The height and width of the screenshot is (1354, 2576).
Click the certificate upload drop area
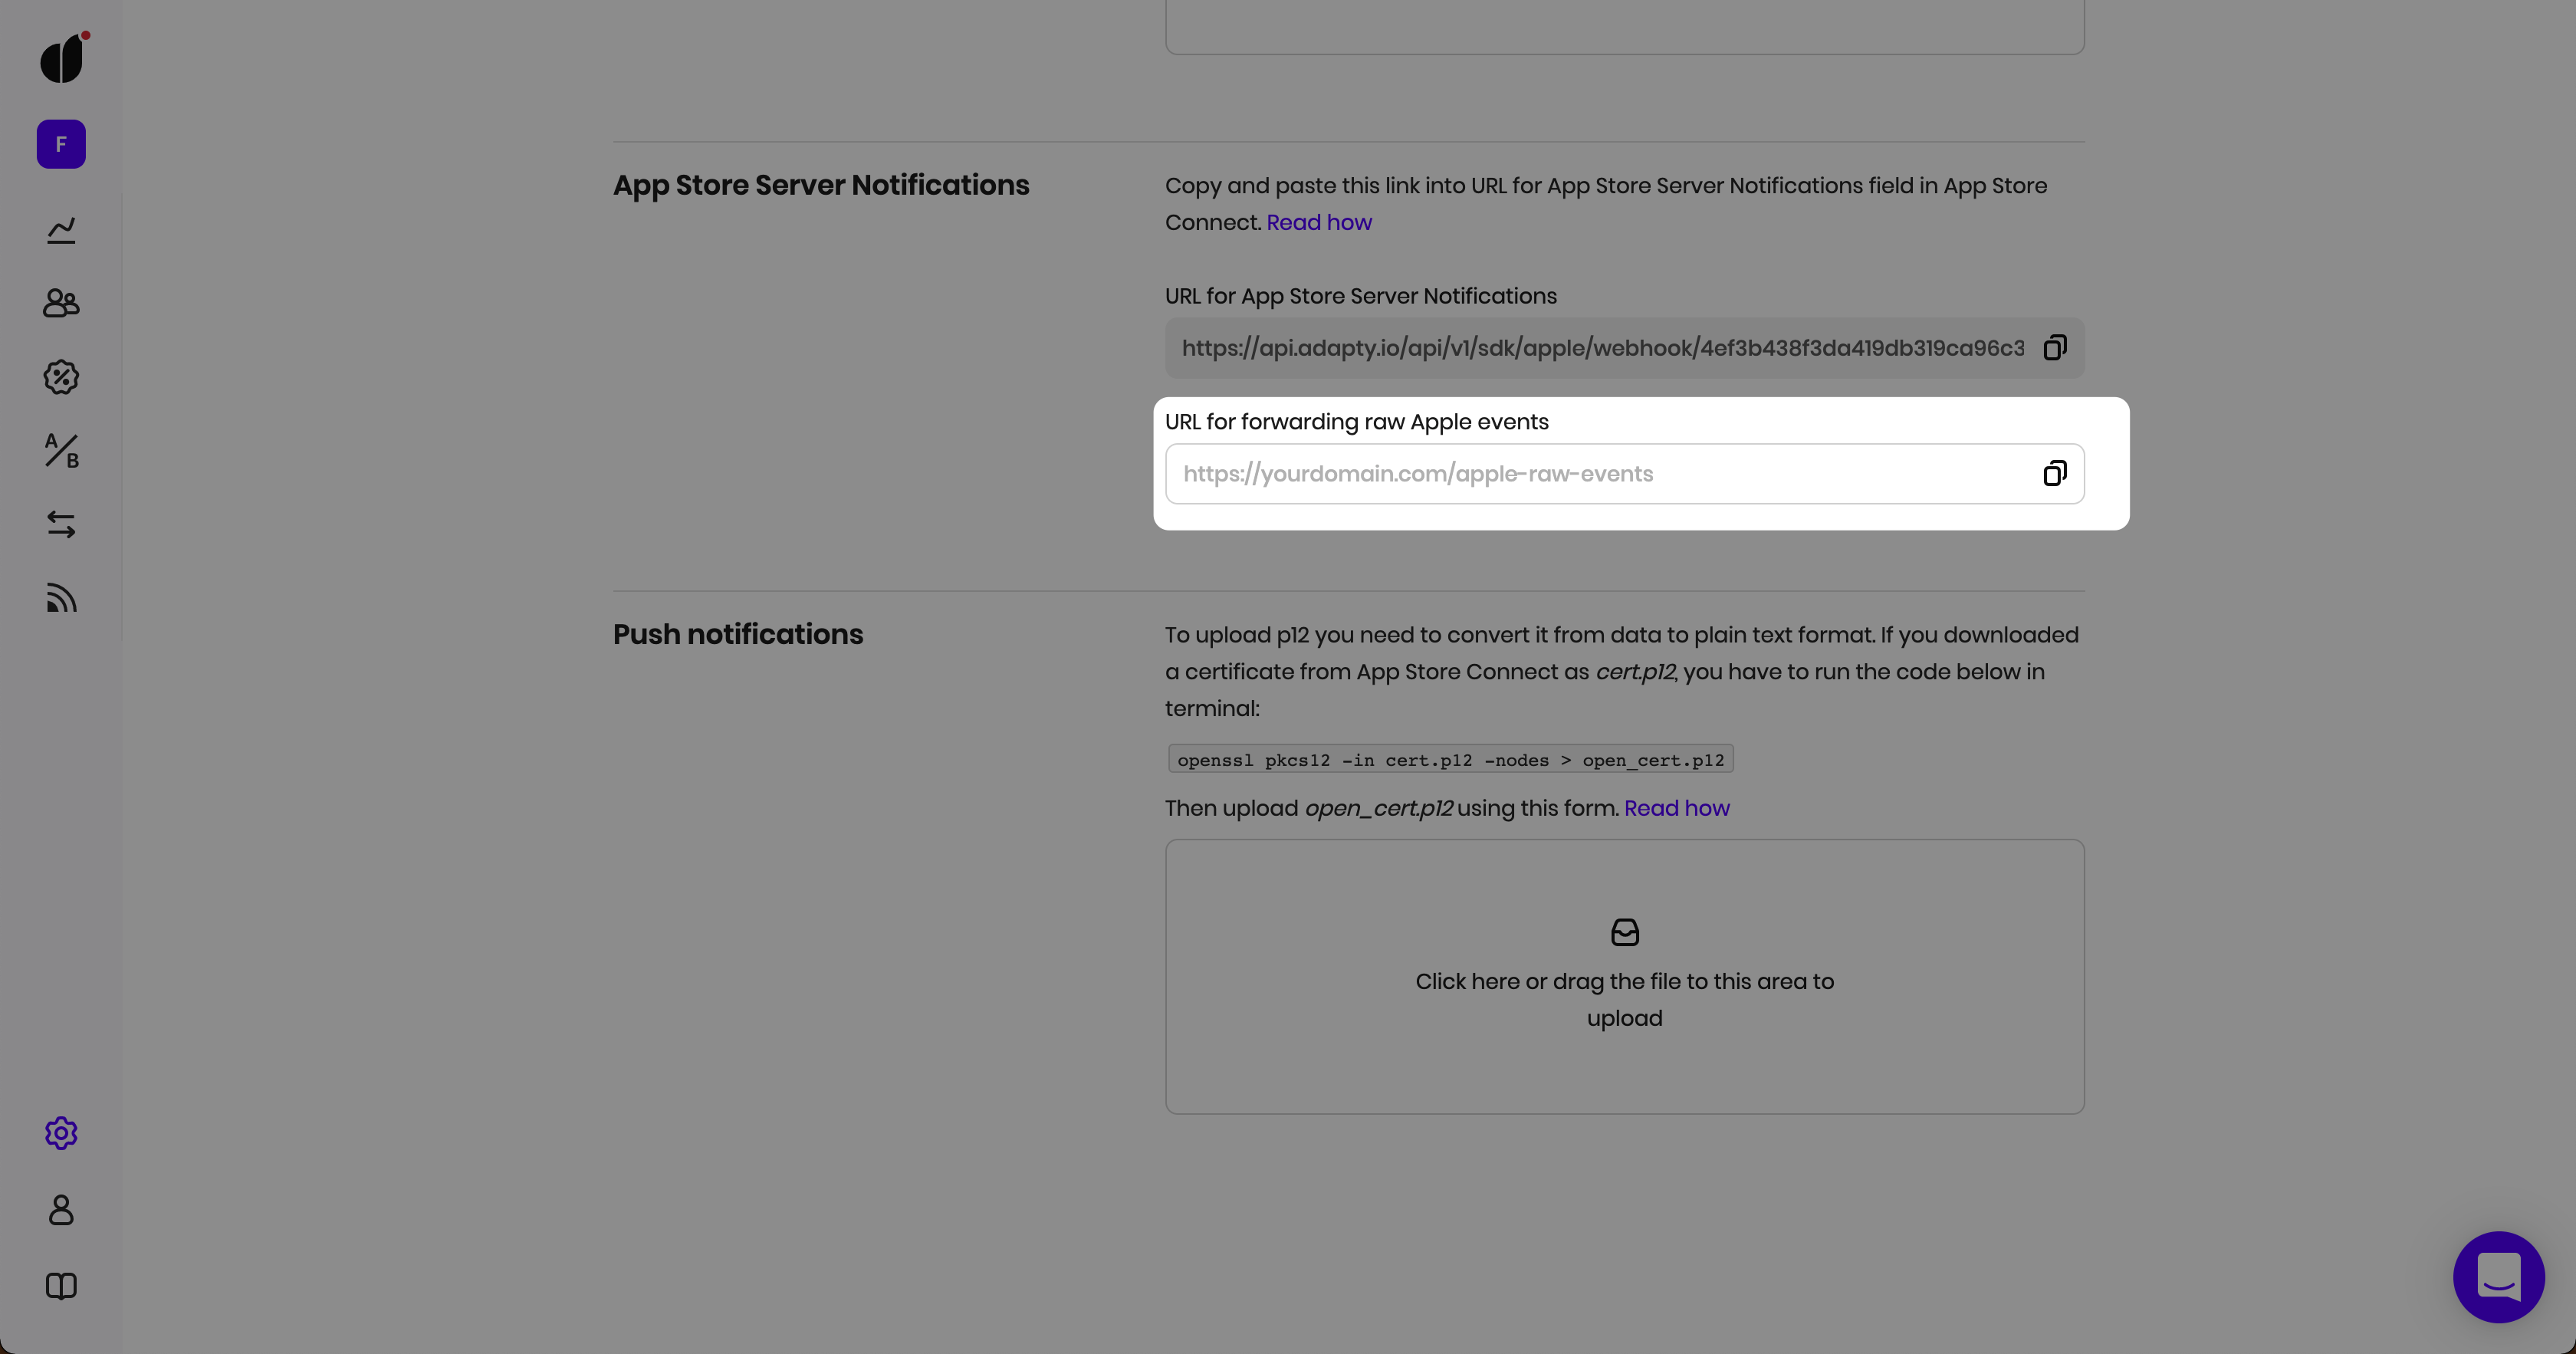pyautogui.click(x=1624, y=976)
